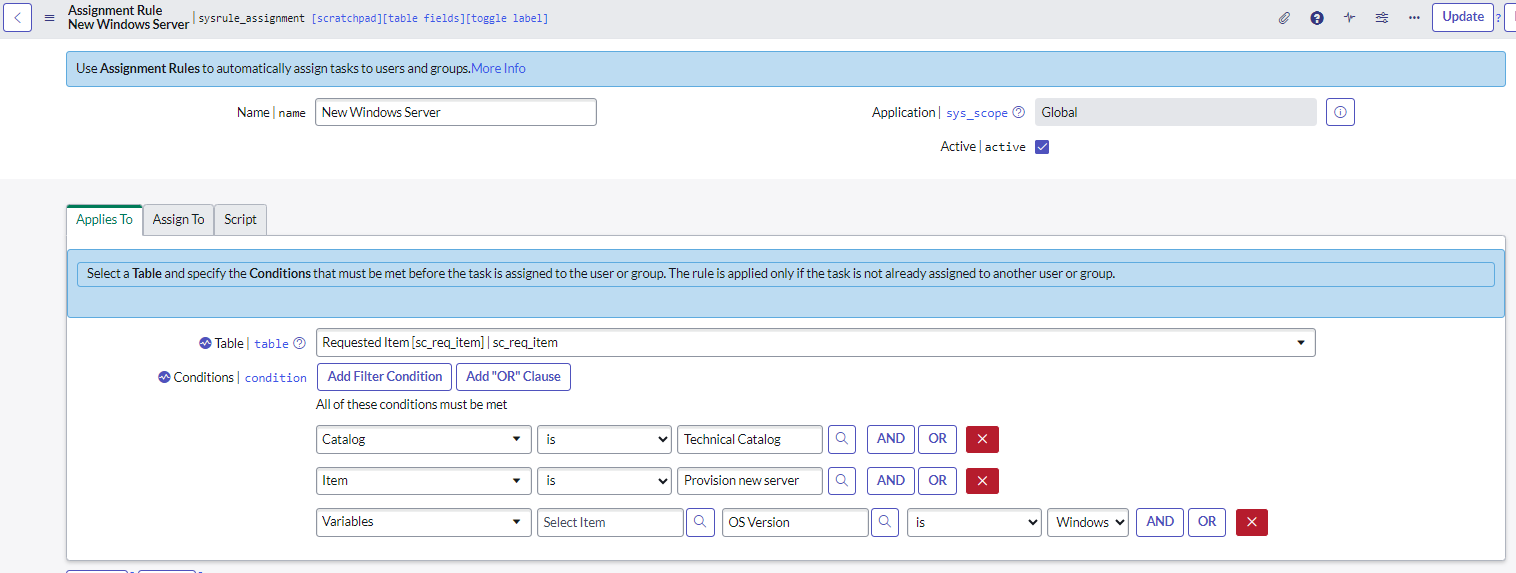This screenshot has width=1516, height=573.
Task: Open the Variables field dropdown
Action: click(424, 522)
